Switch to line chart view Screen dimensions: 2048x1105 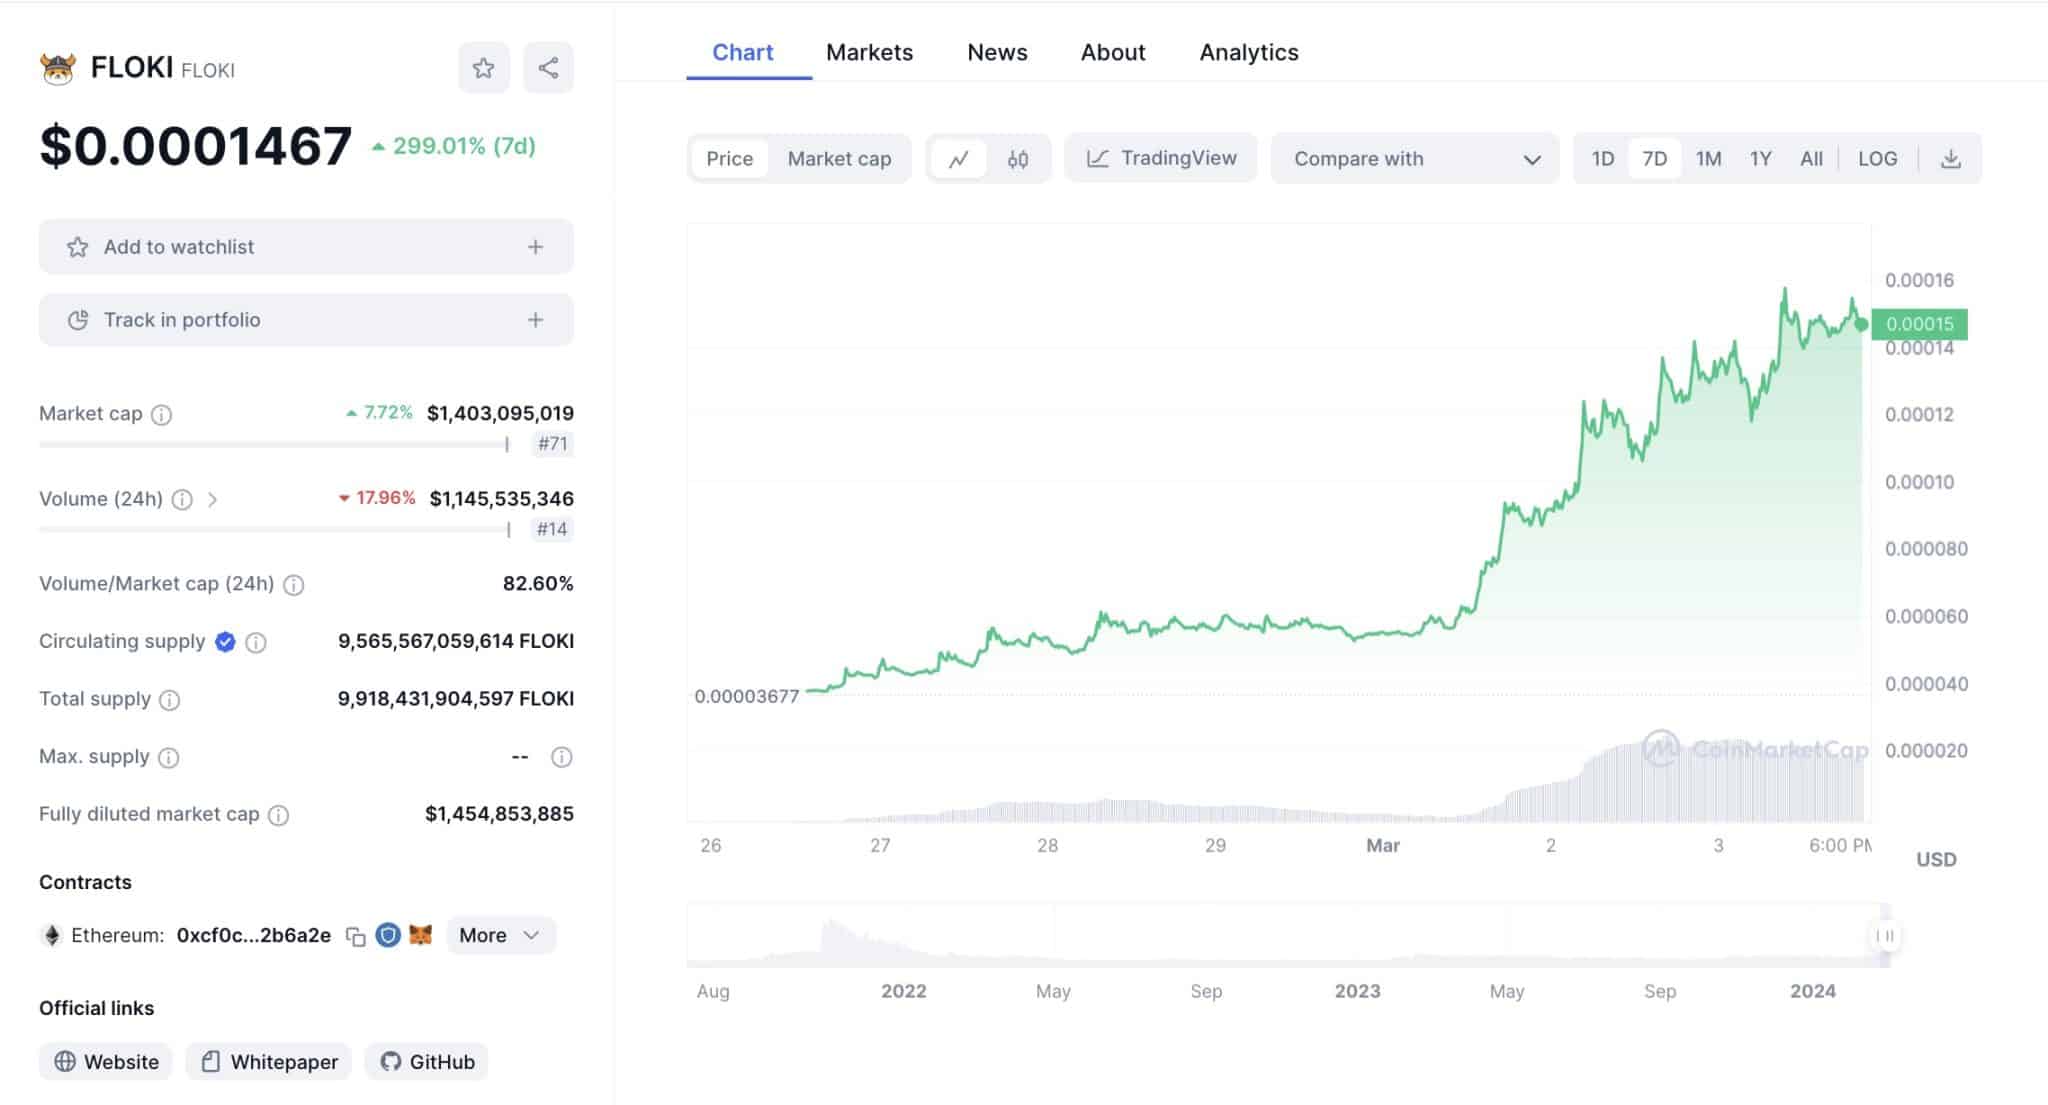(x=958, y=159)
